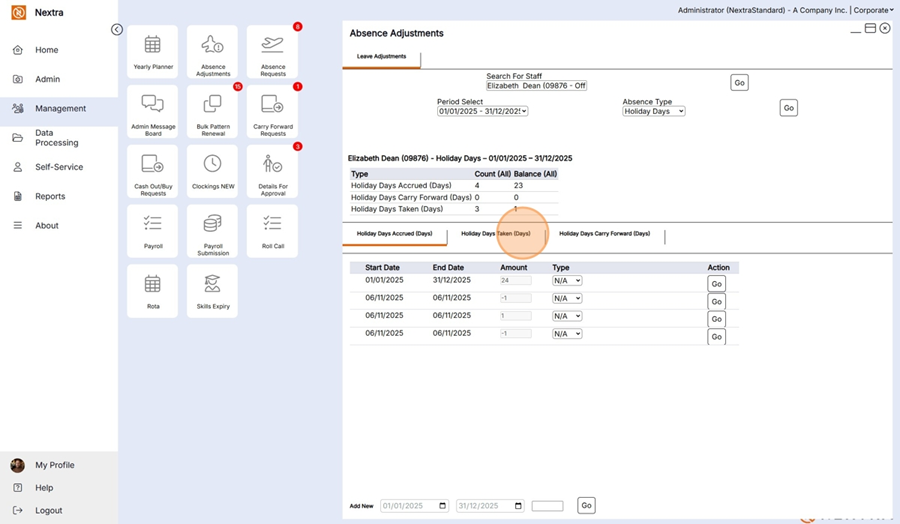Open the Clockings NEW tile

[212, 171]
